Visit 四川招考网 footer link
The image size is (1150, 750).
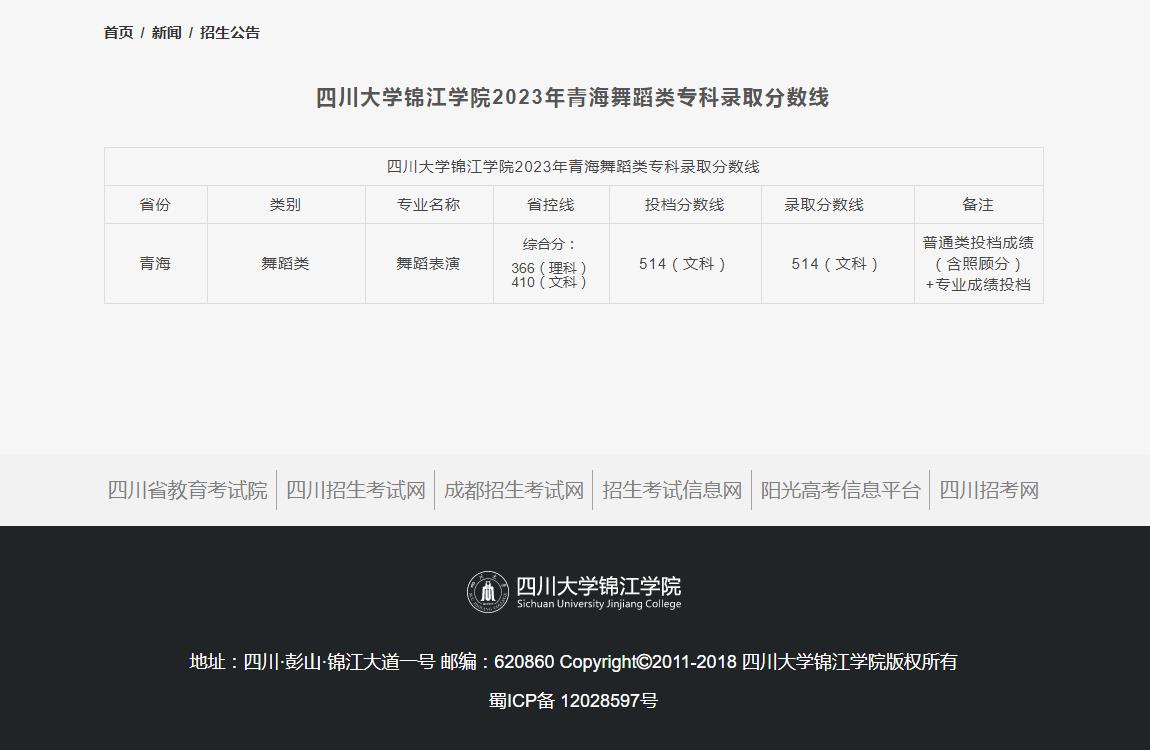(x=989, y=490)
